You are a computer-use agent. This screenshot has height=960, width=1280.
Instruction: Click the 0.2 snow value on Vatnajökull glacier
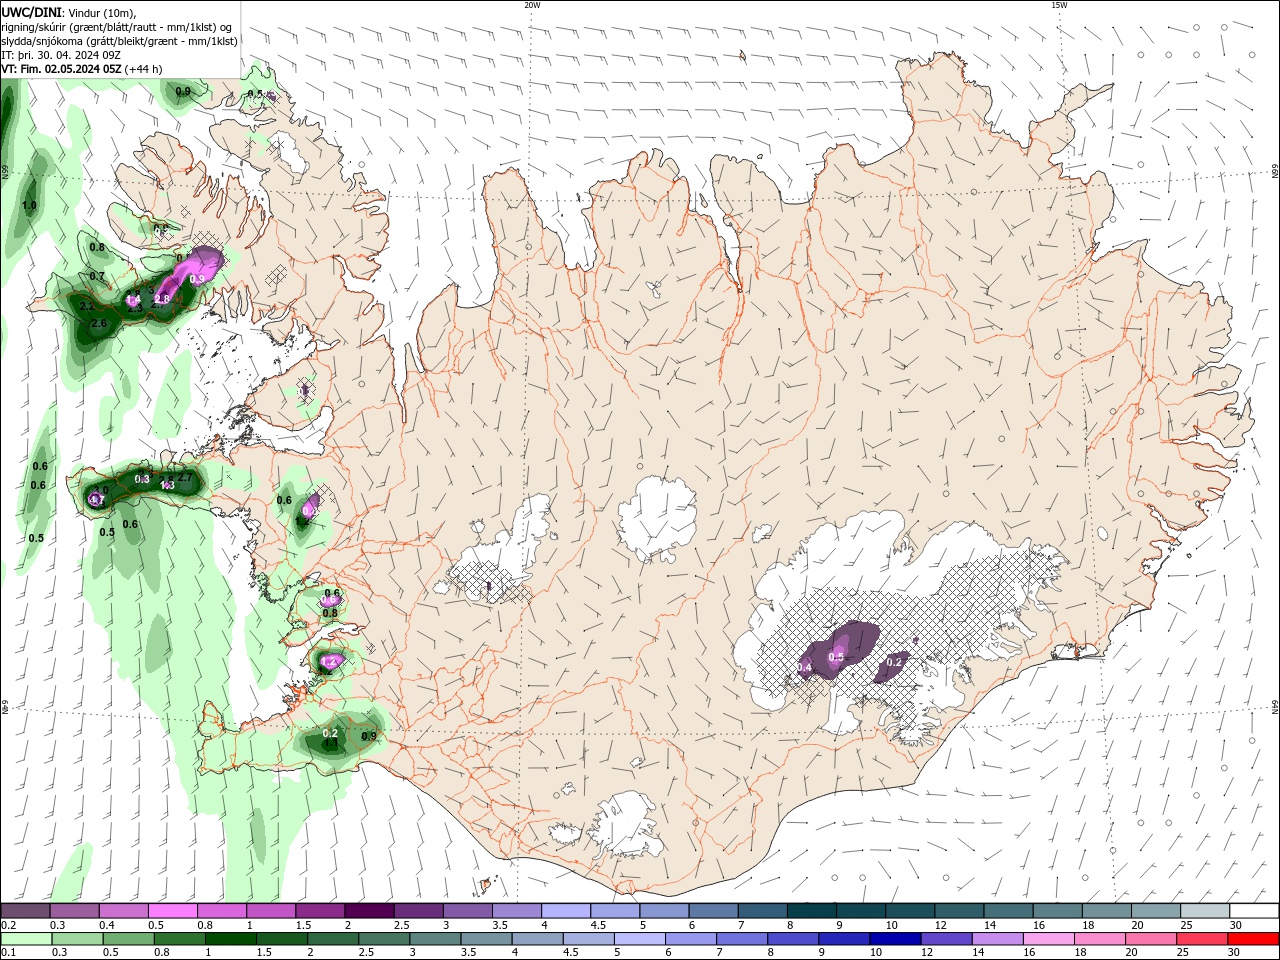895,662
